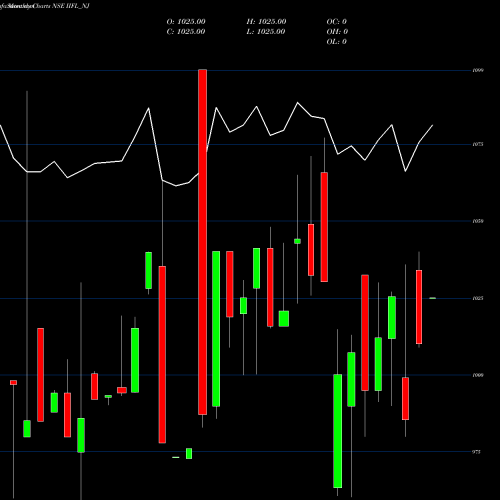
Task: Click the low price 'L: 1025.00' readout
Action: click(266, 32)
